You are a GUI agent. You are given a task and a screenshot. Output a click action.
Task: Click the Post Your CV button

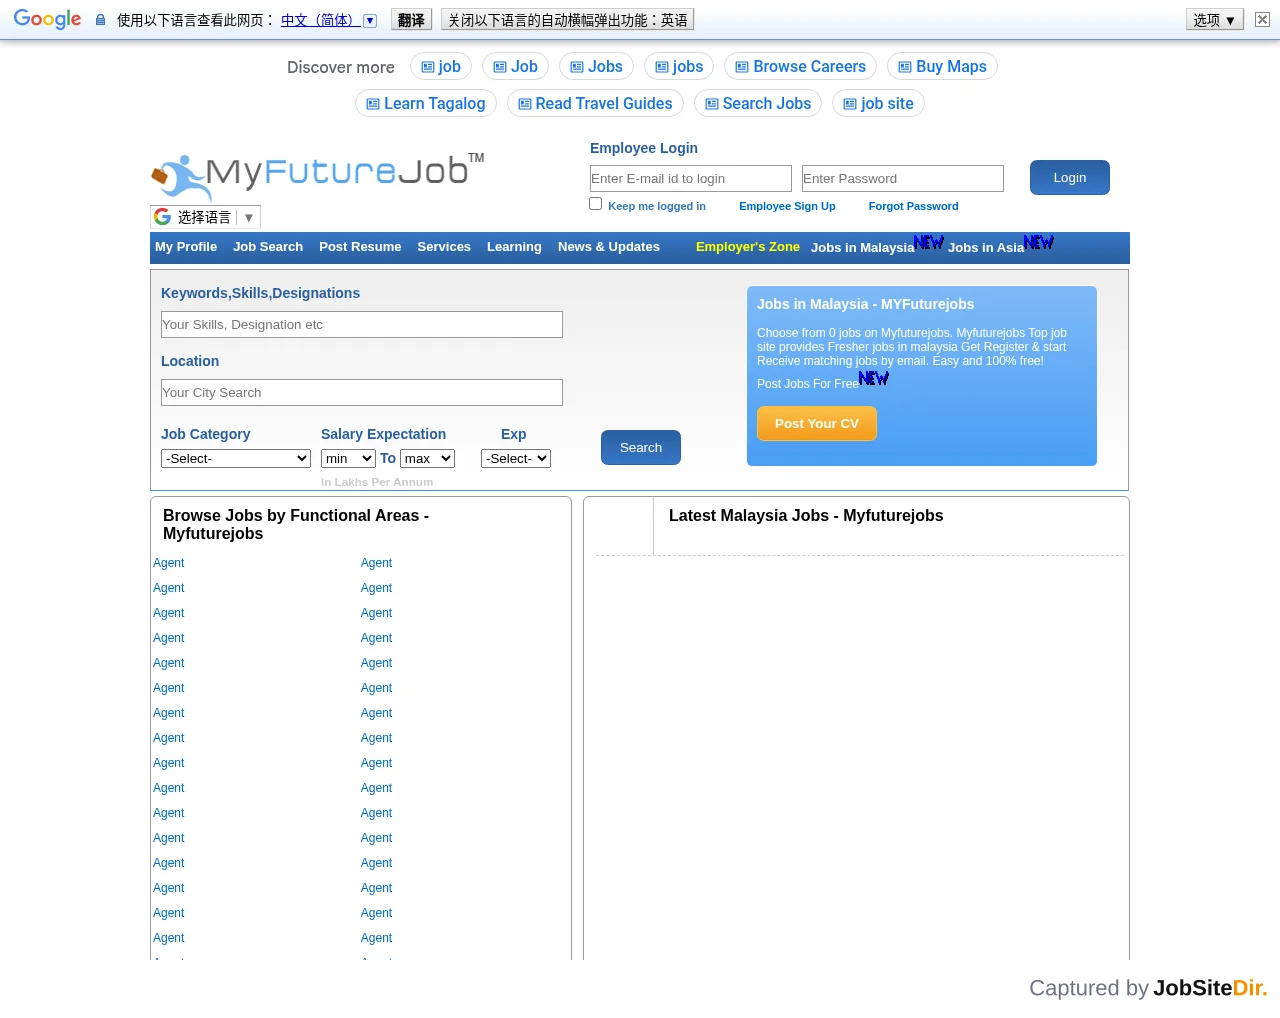tap(817, 424)
